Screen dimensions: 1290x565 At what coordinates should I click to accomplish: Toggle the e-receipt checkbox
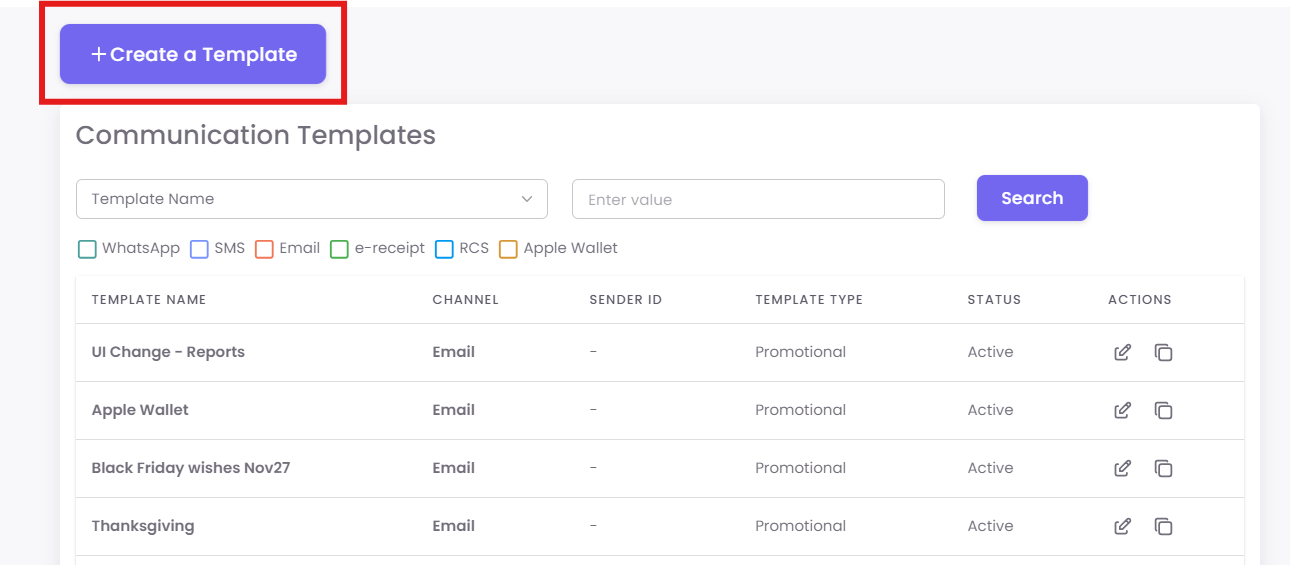tap(339, 249)
